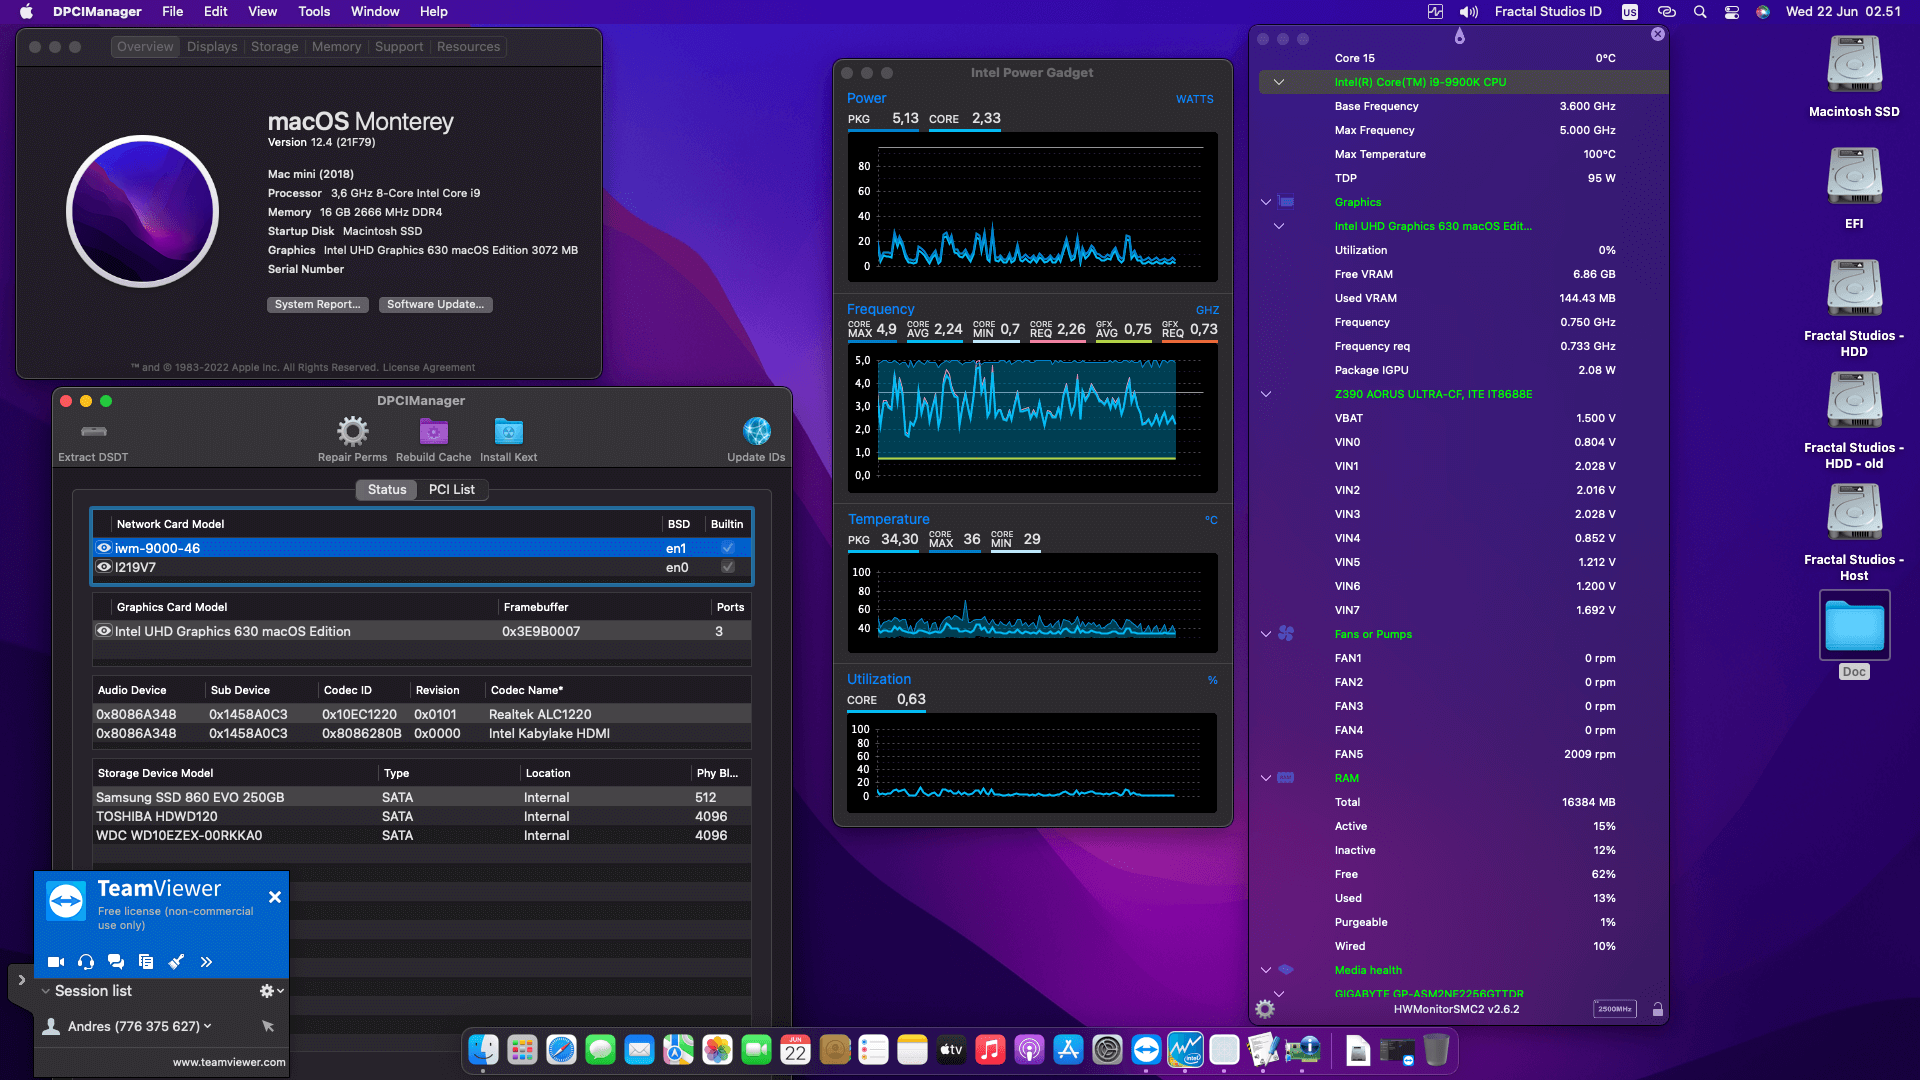Collapse TeamViewer side panel arrow tab
Screen dimensions: 1920x1080
click(x=21, y=980)
